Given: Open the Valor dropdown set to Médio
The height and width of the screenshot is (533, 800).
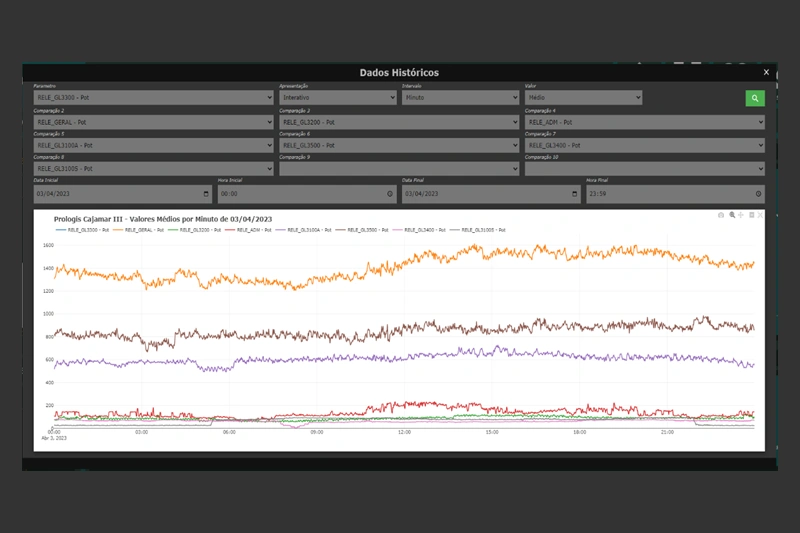Looking at the screenshot, I should 583,98.
